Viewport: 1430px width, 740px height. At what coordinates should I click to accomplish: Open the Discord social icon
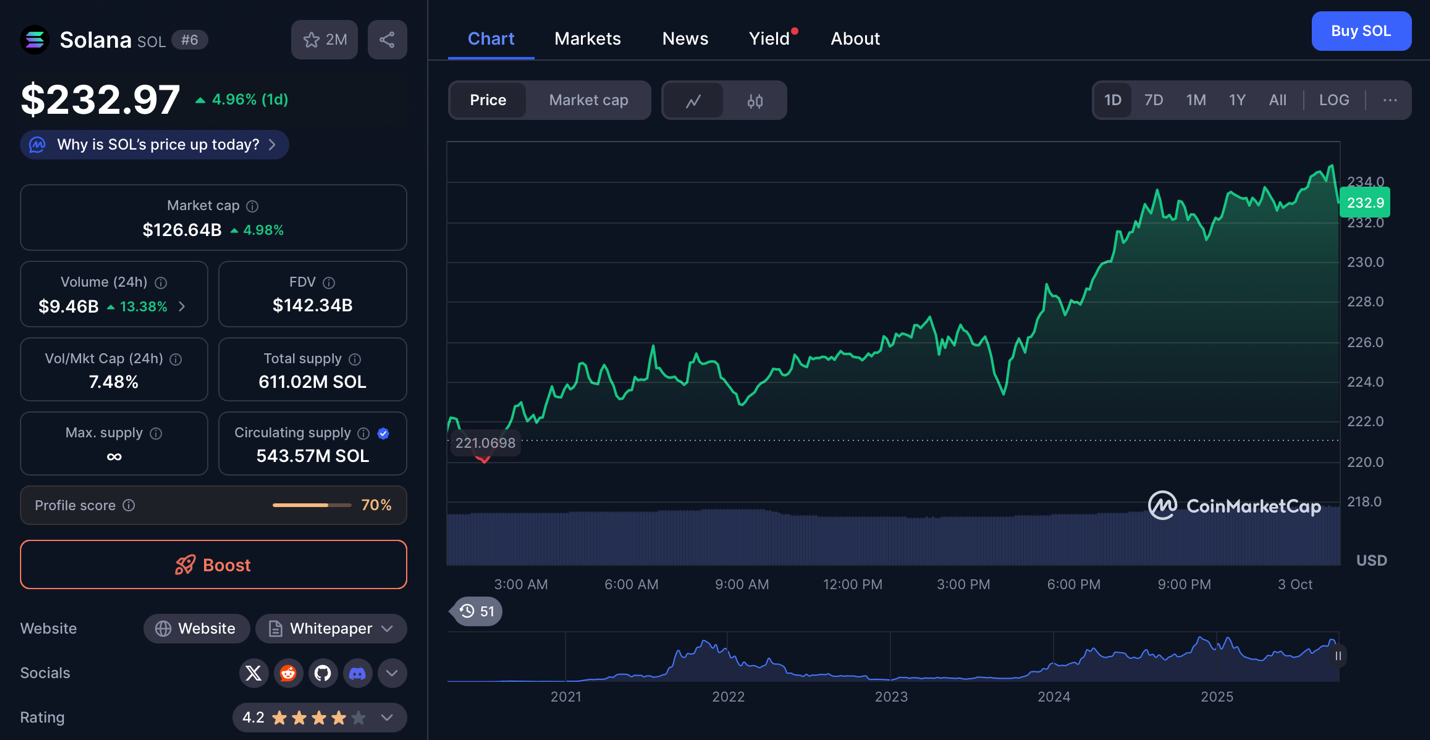click(x=357, y=673)
